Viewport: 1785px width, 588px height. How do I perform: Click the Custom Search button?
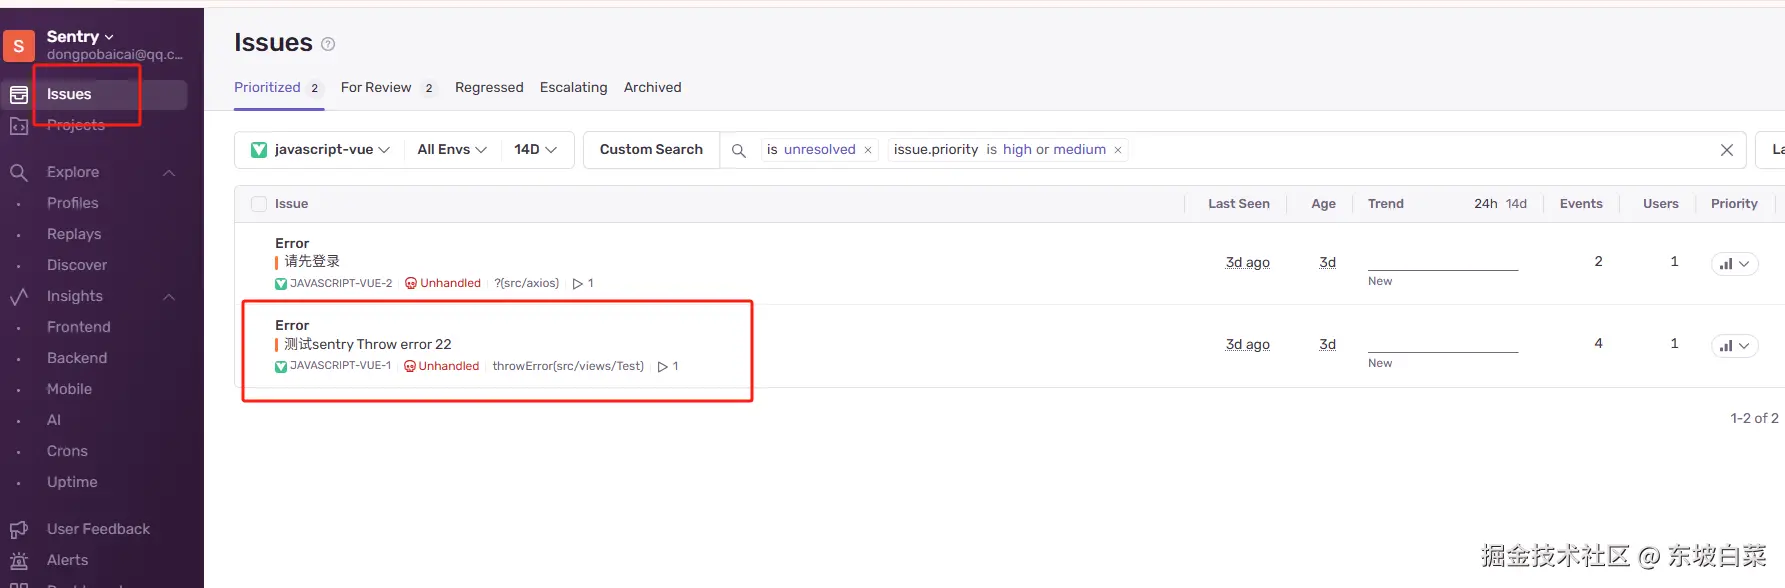[x=651, y=150]
